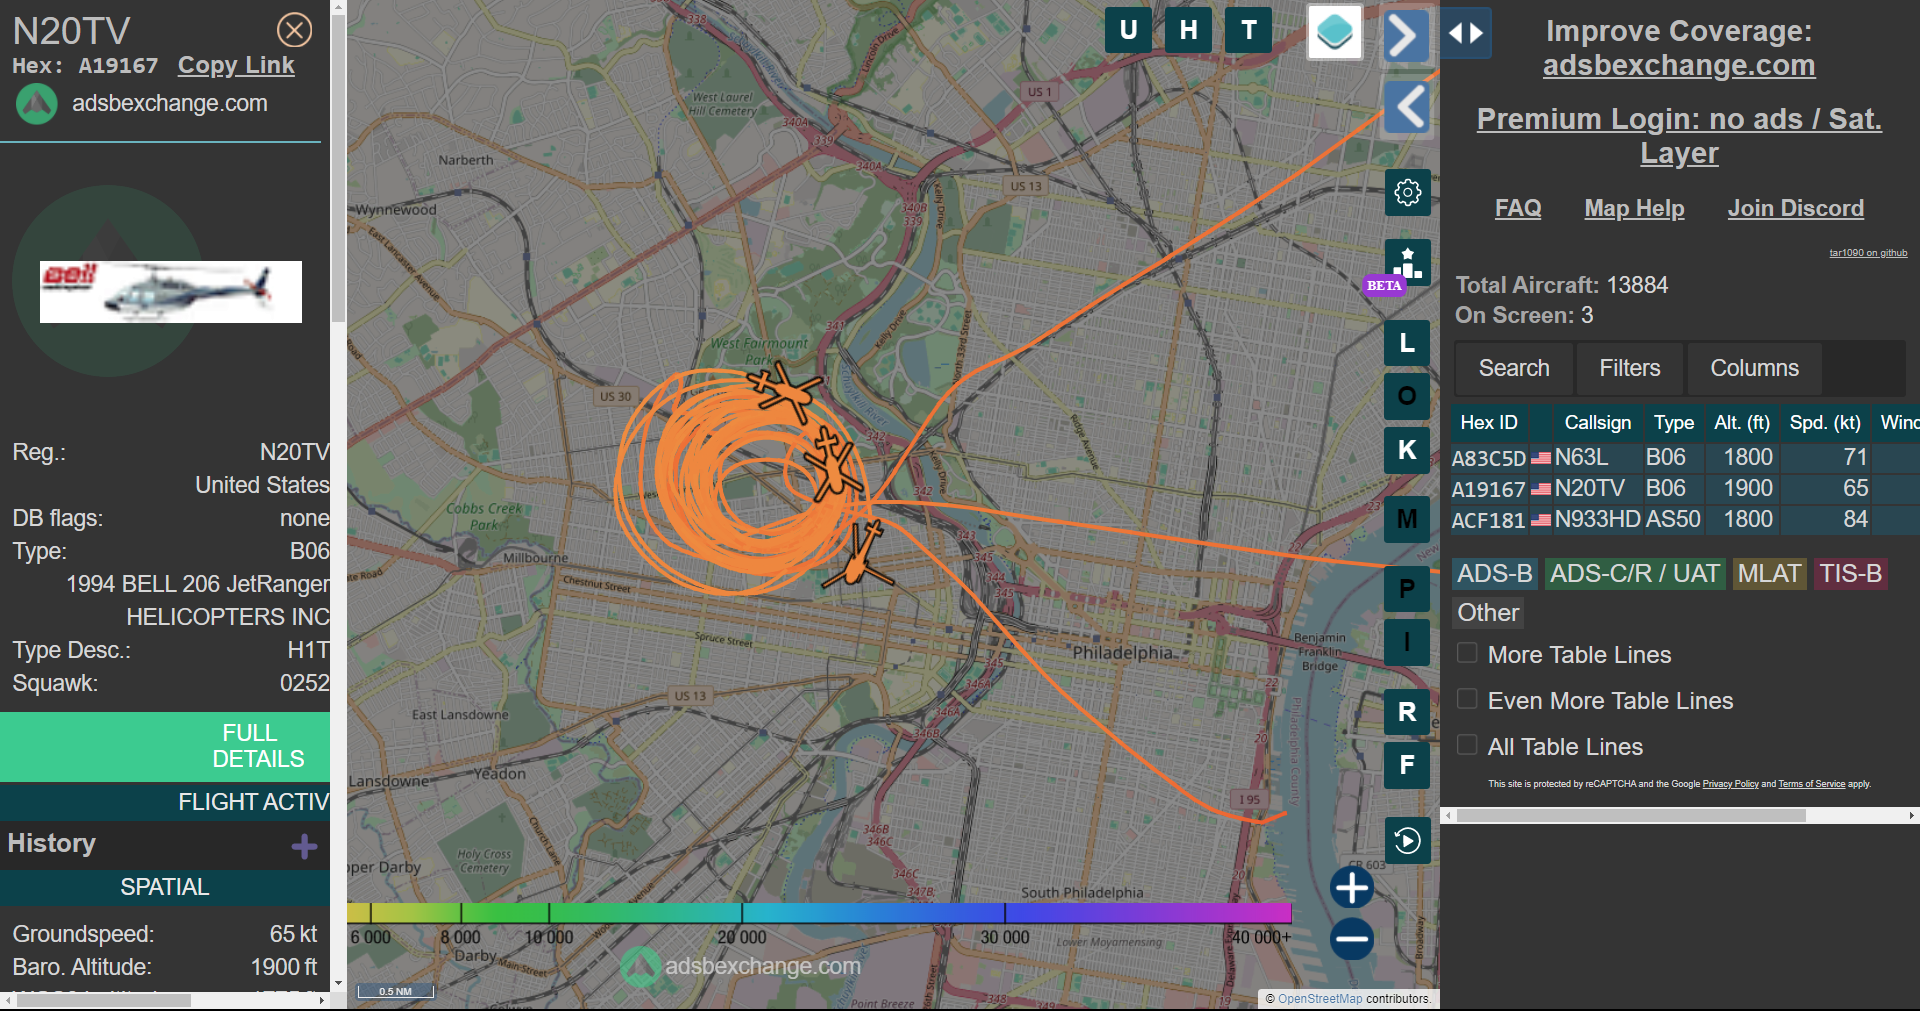Enable Even More Table Lines checkbox

[x=1467, y=699]
